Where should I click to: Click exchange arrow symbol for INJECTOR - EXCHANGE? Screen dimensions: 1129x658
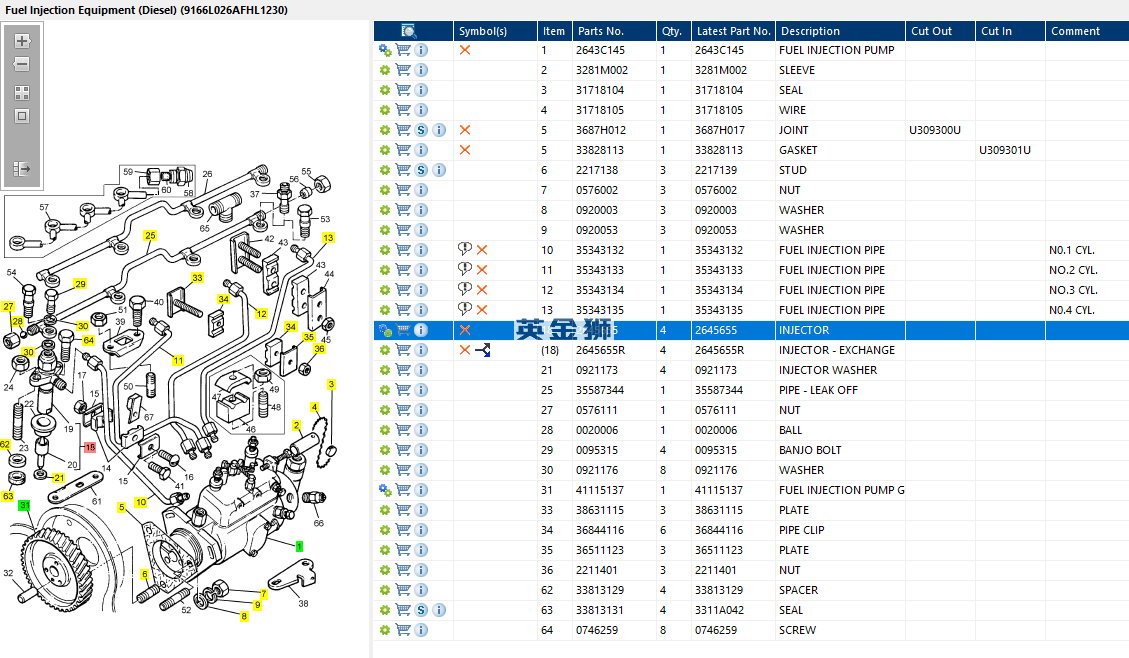coord(483,350)
